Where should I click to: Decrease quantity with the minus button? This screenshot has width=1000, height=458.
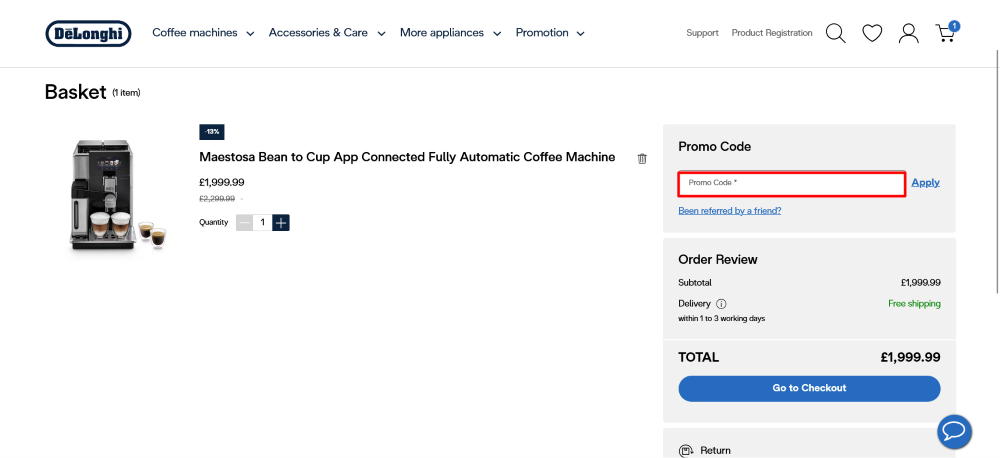coord(244,223)
